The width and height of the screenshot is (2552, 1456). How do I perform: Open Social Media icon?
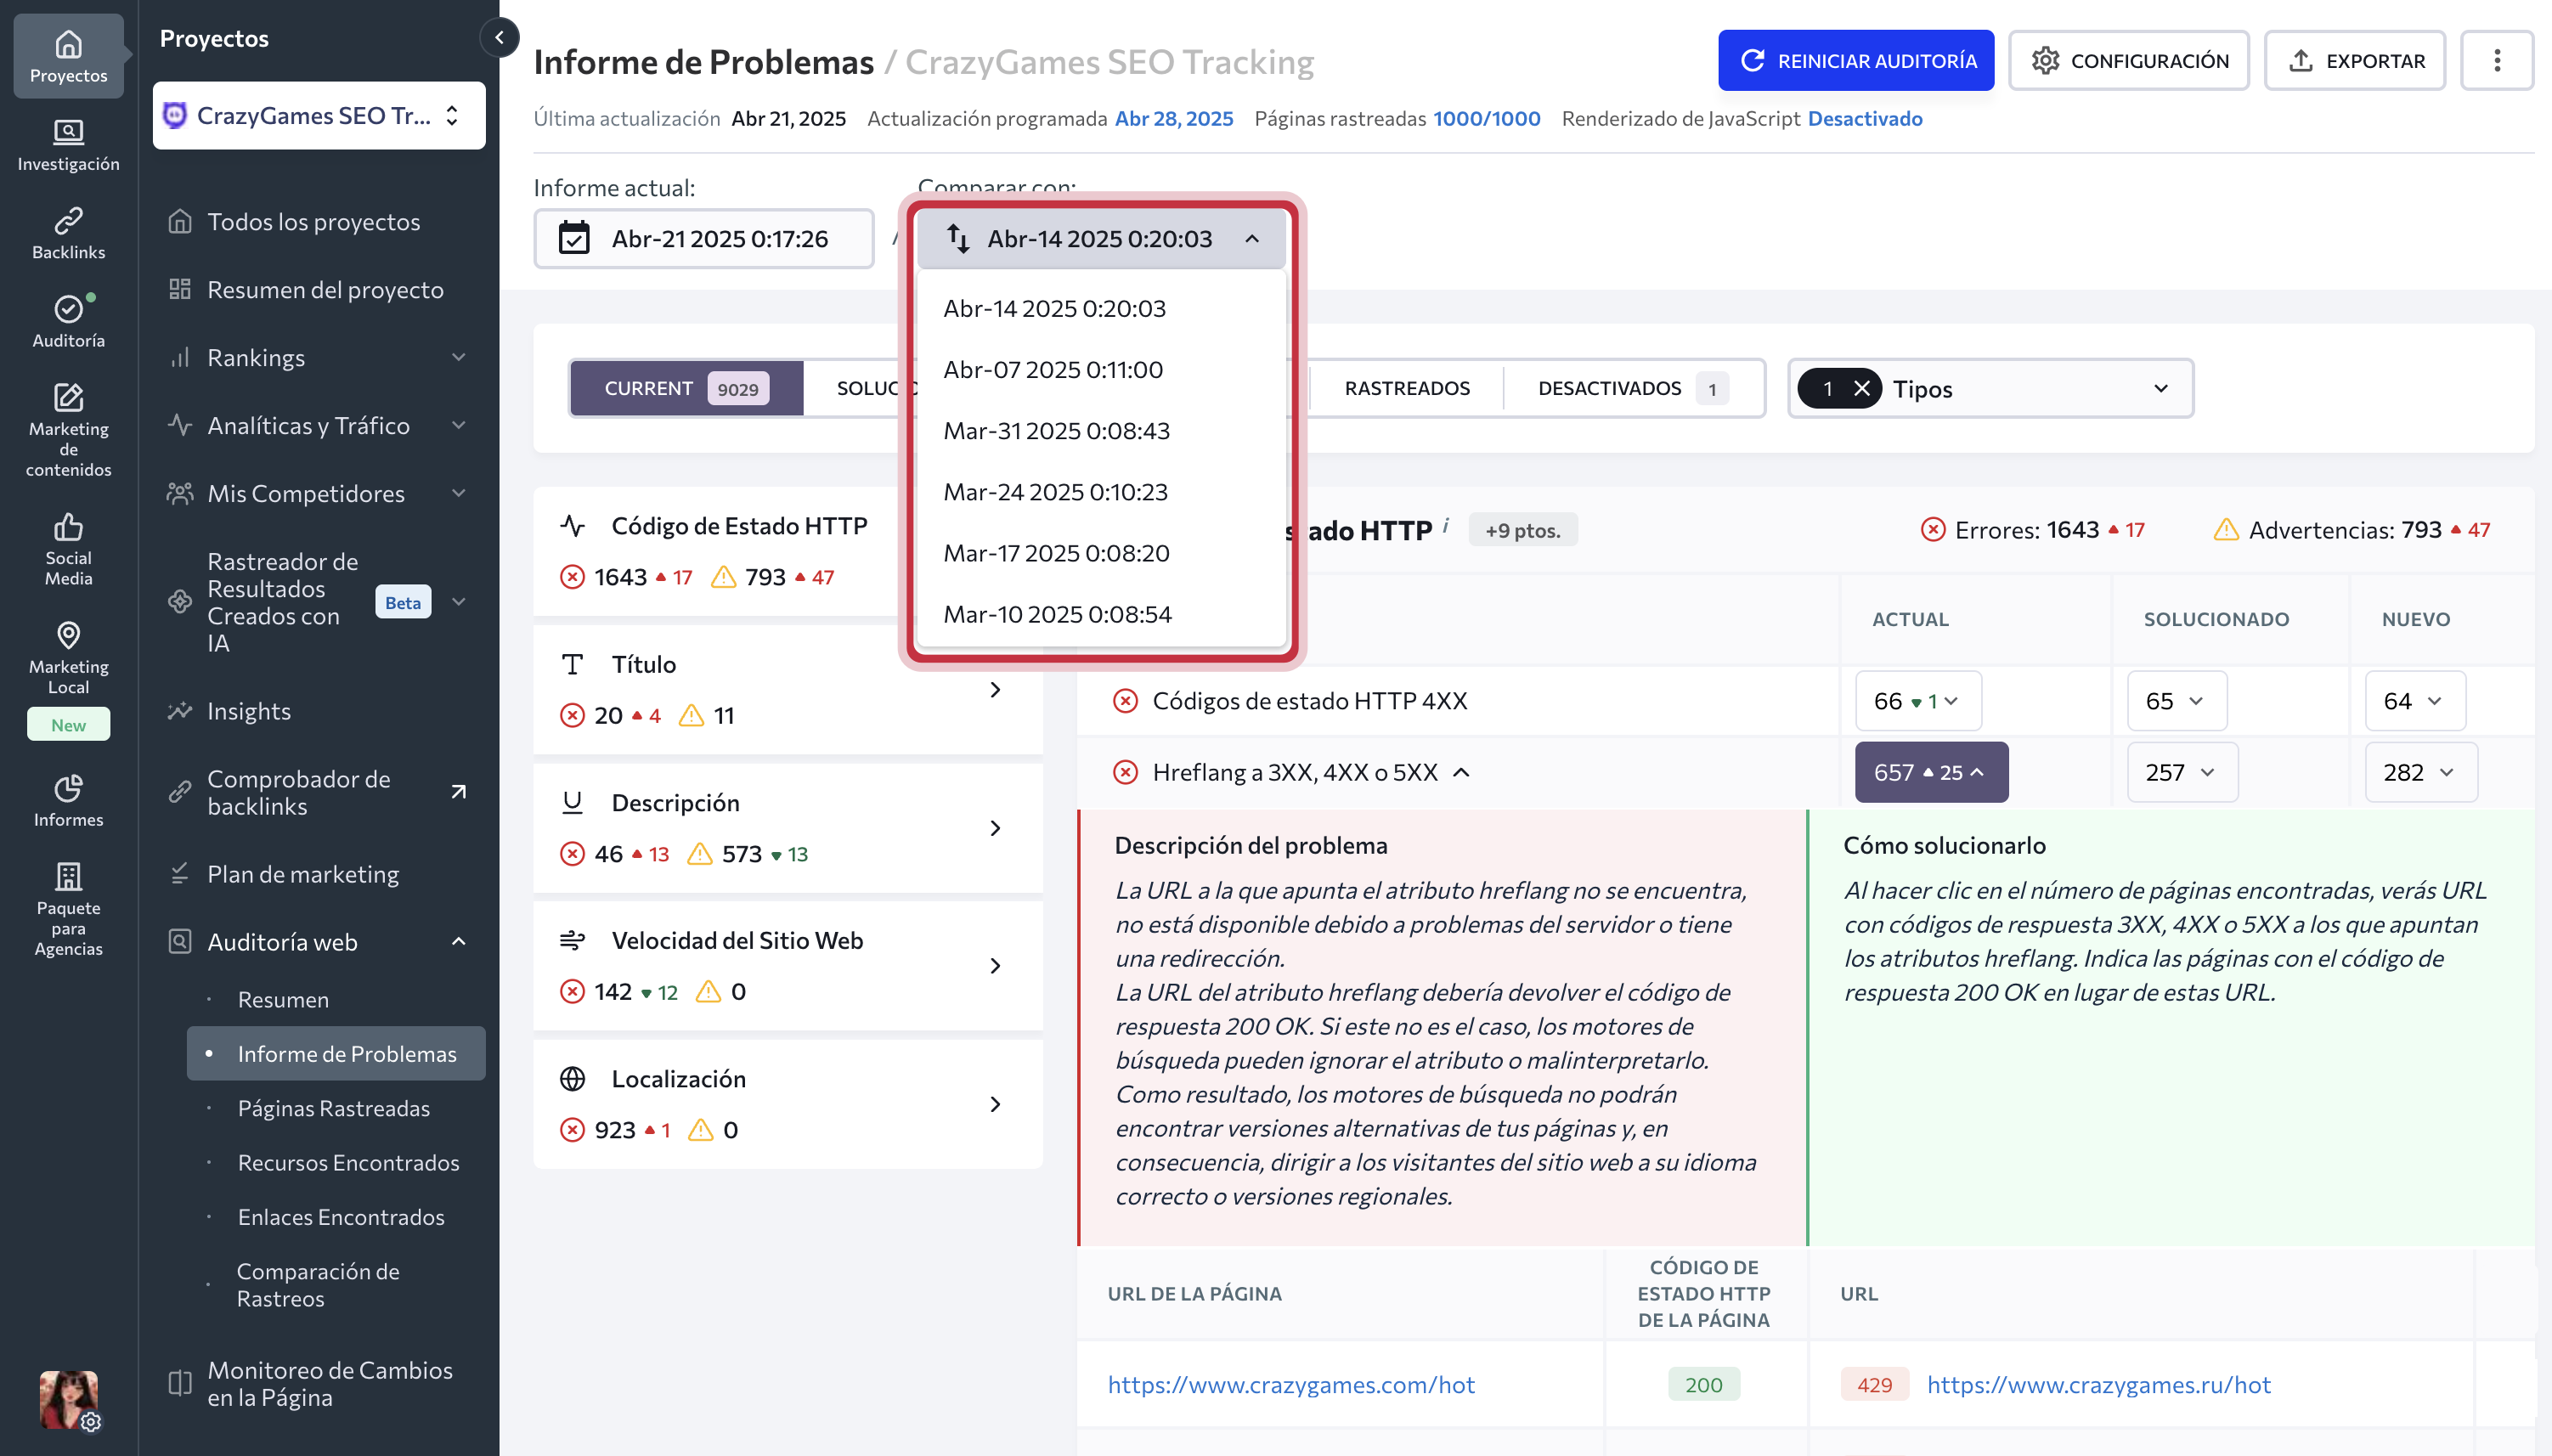(x=68, y=526)
